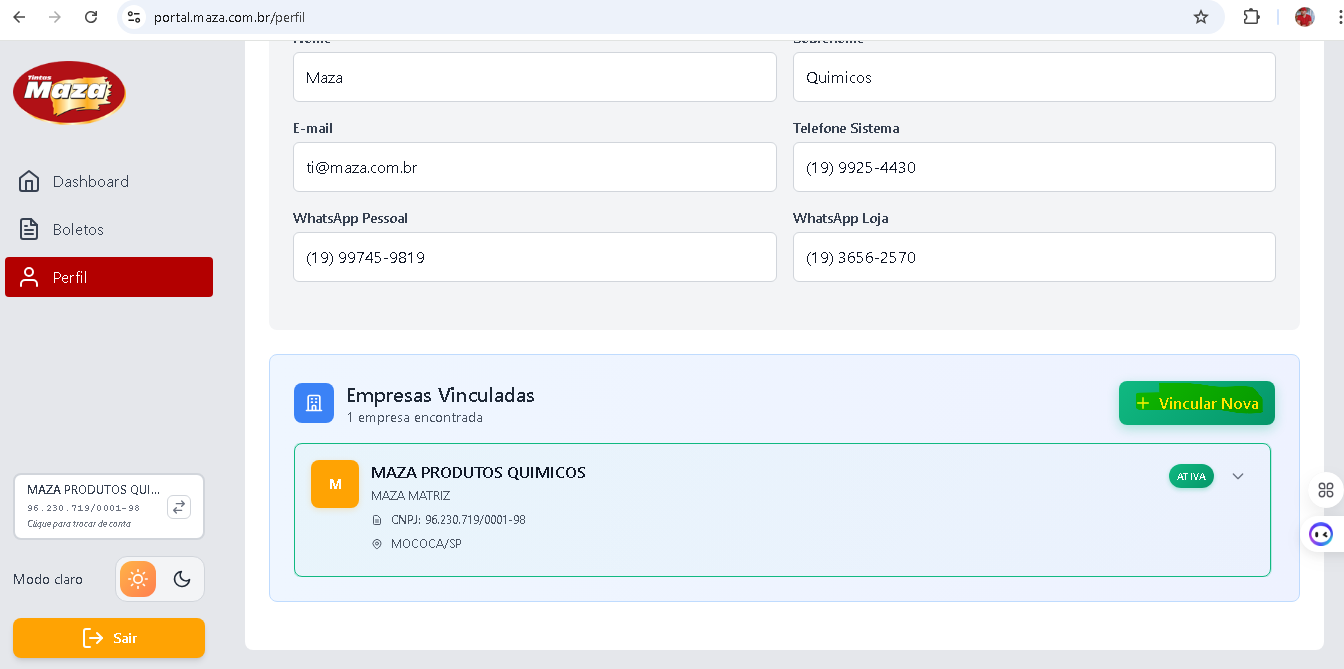Click the orange M company avatar
The width and height of the screenshot is (1344, 669).
tap(335, 484)
